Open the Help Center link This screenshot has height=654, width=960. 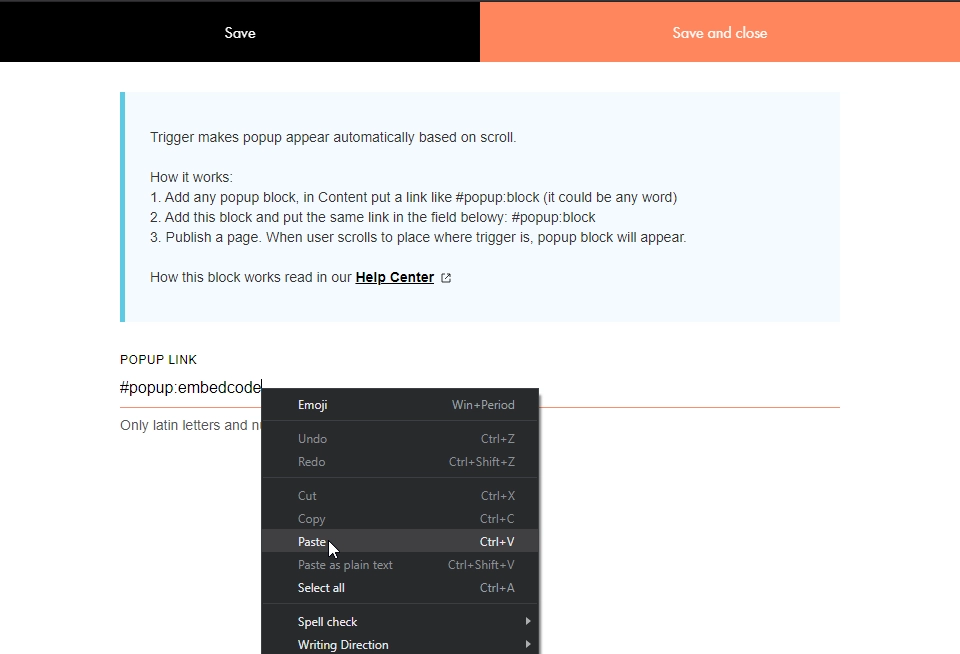pyautogui.click(x=394, y=277)
